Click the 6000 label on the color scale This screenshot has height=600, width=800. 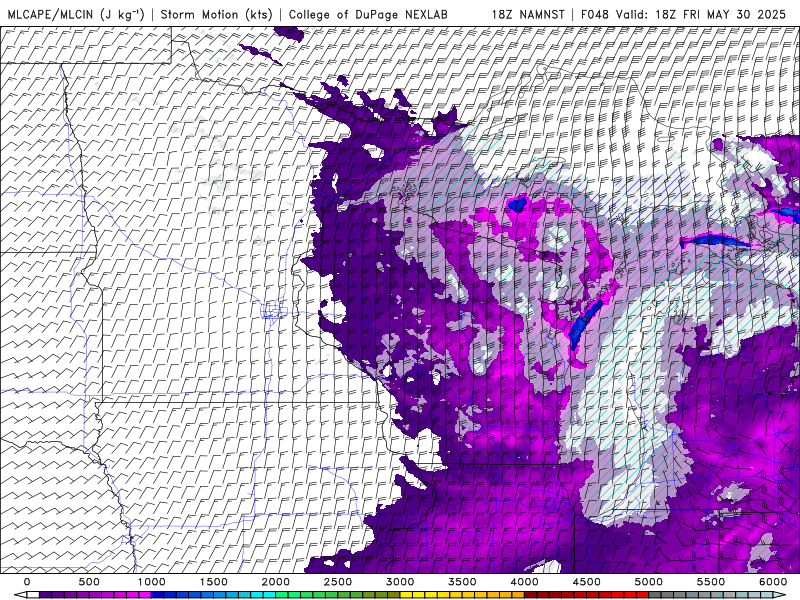click(x=773, y=582)
